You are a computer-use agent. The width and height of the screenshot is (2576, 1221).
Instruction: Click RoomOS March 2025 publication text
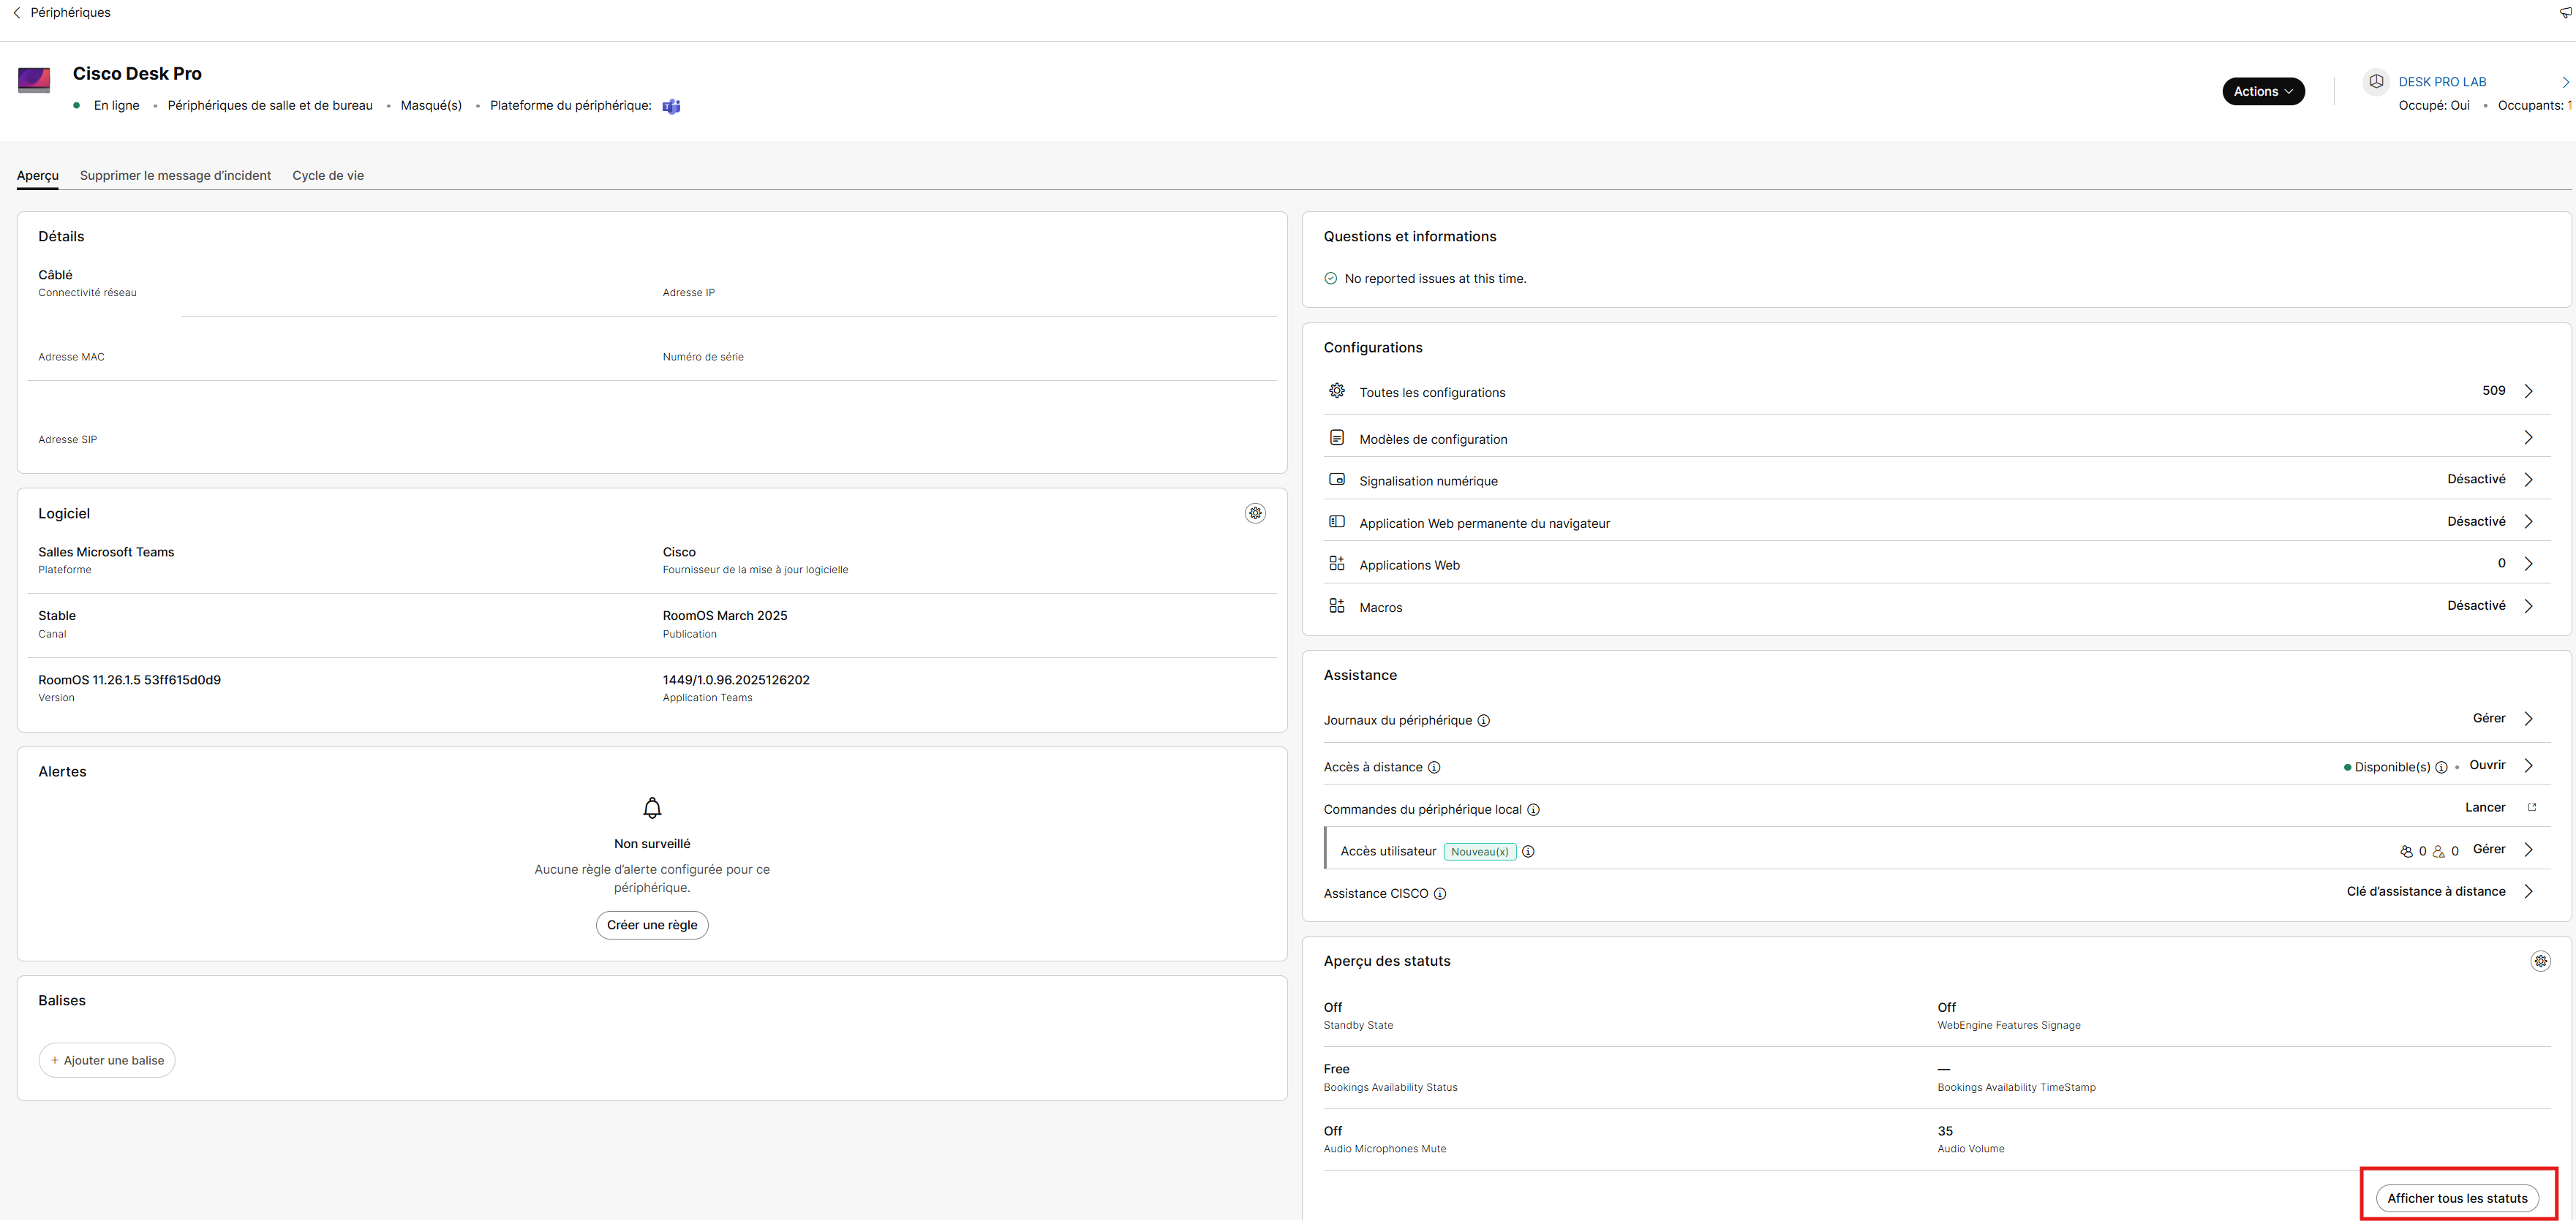click(x=725, y=616)
